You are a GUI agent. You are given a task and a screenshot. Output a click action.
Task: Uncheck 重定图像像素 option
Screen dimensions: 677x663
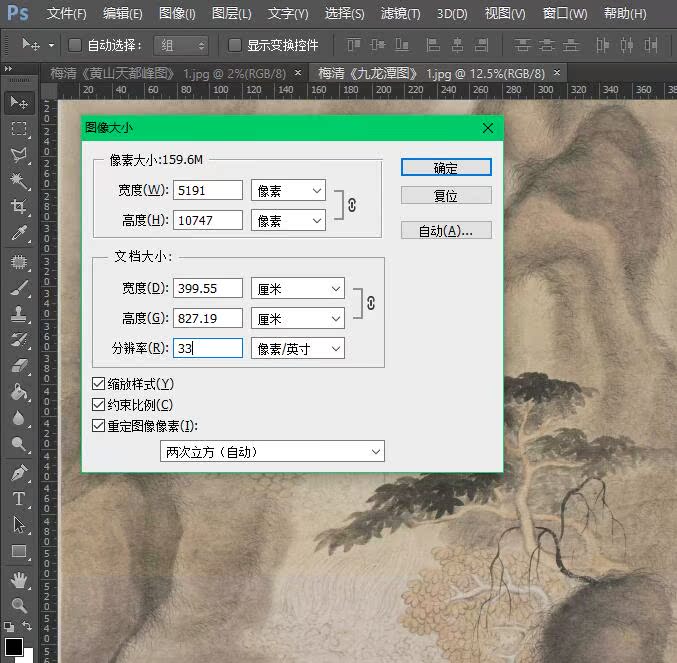tap(98, 426)
